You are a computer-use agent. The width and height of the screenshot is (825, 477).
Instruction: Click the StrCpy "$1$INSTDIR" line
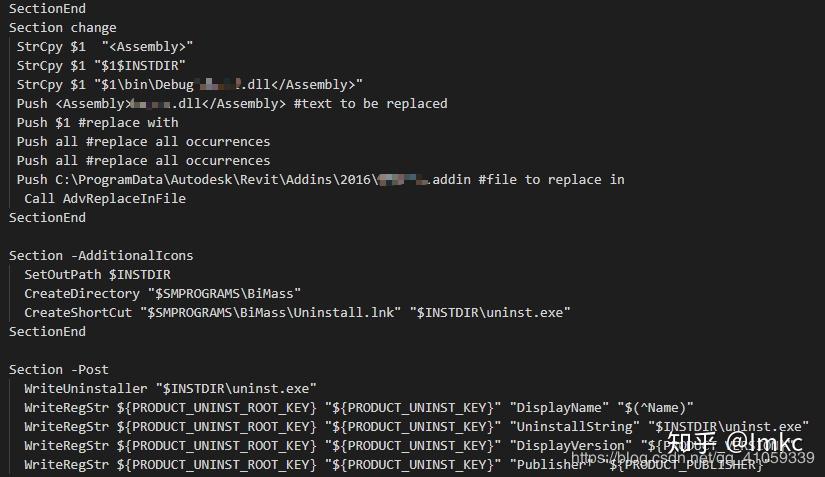tap(101, 65)
